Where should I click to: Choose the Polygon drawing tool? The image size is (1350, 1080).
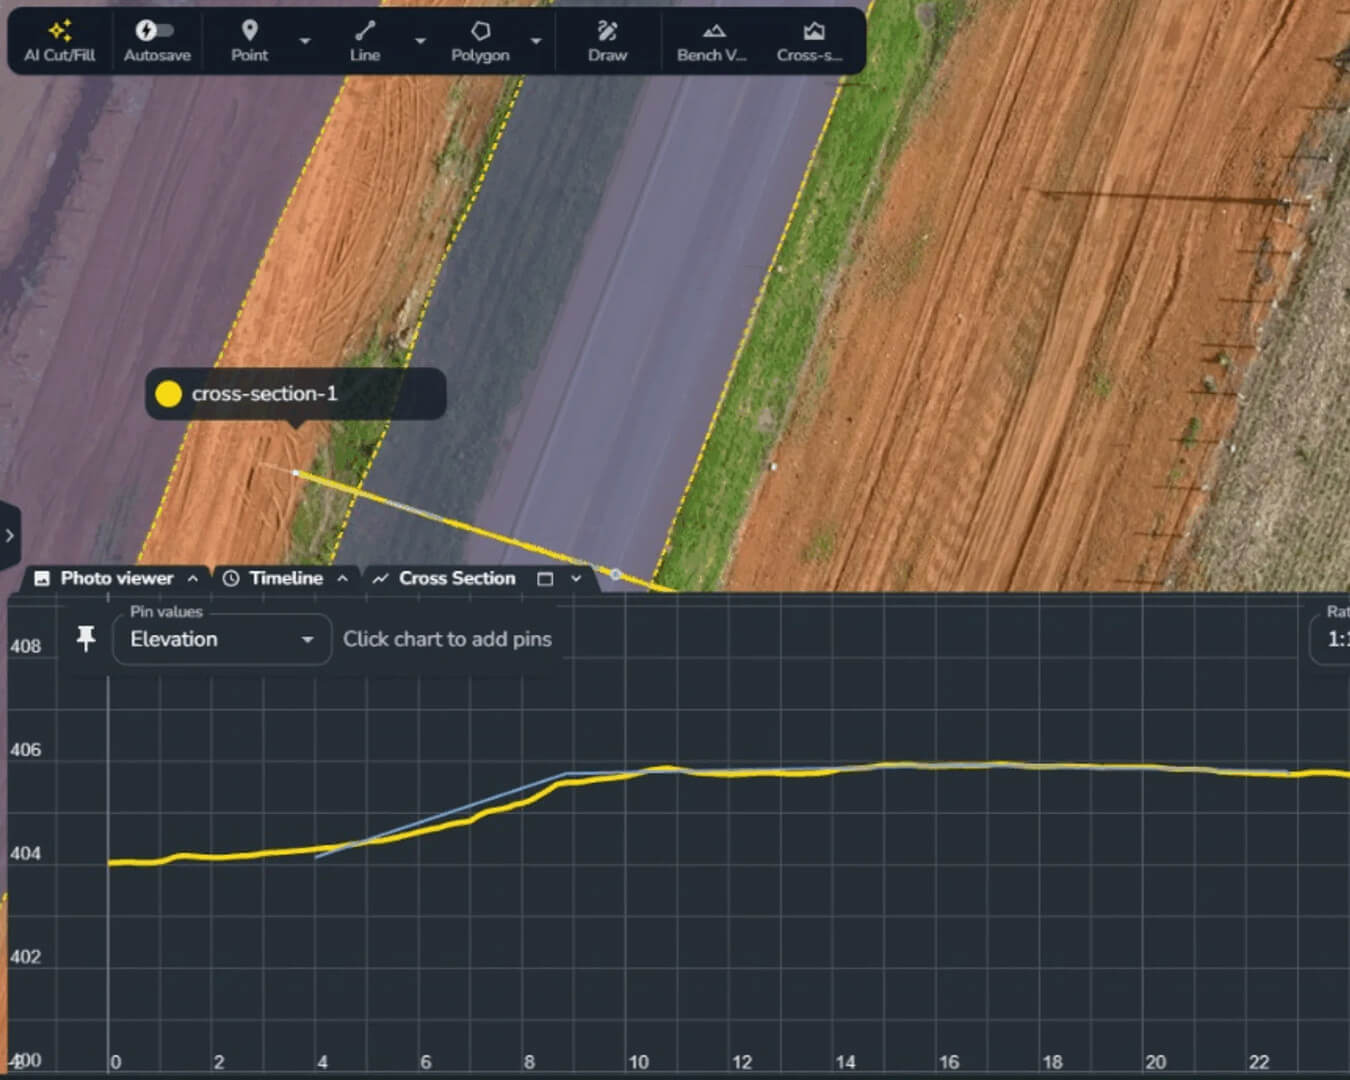(x=480, y=41)
